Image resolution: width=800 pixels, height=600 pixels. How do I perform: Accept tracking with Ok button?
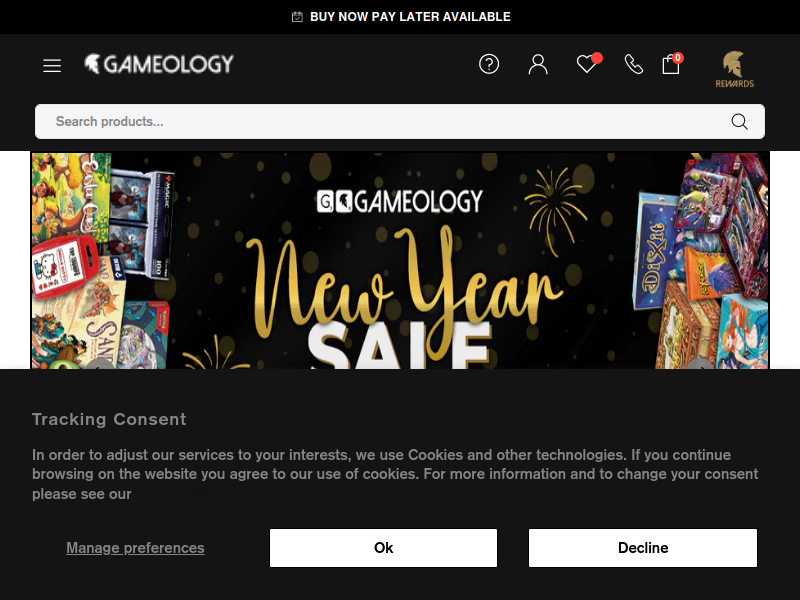pos(383,548)
